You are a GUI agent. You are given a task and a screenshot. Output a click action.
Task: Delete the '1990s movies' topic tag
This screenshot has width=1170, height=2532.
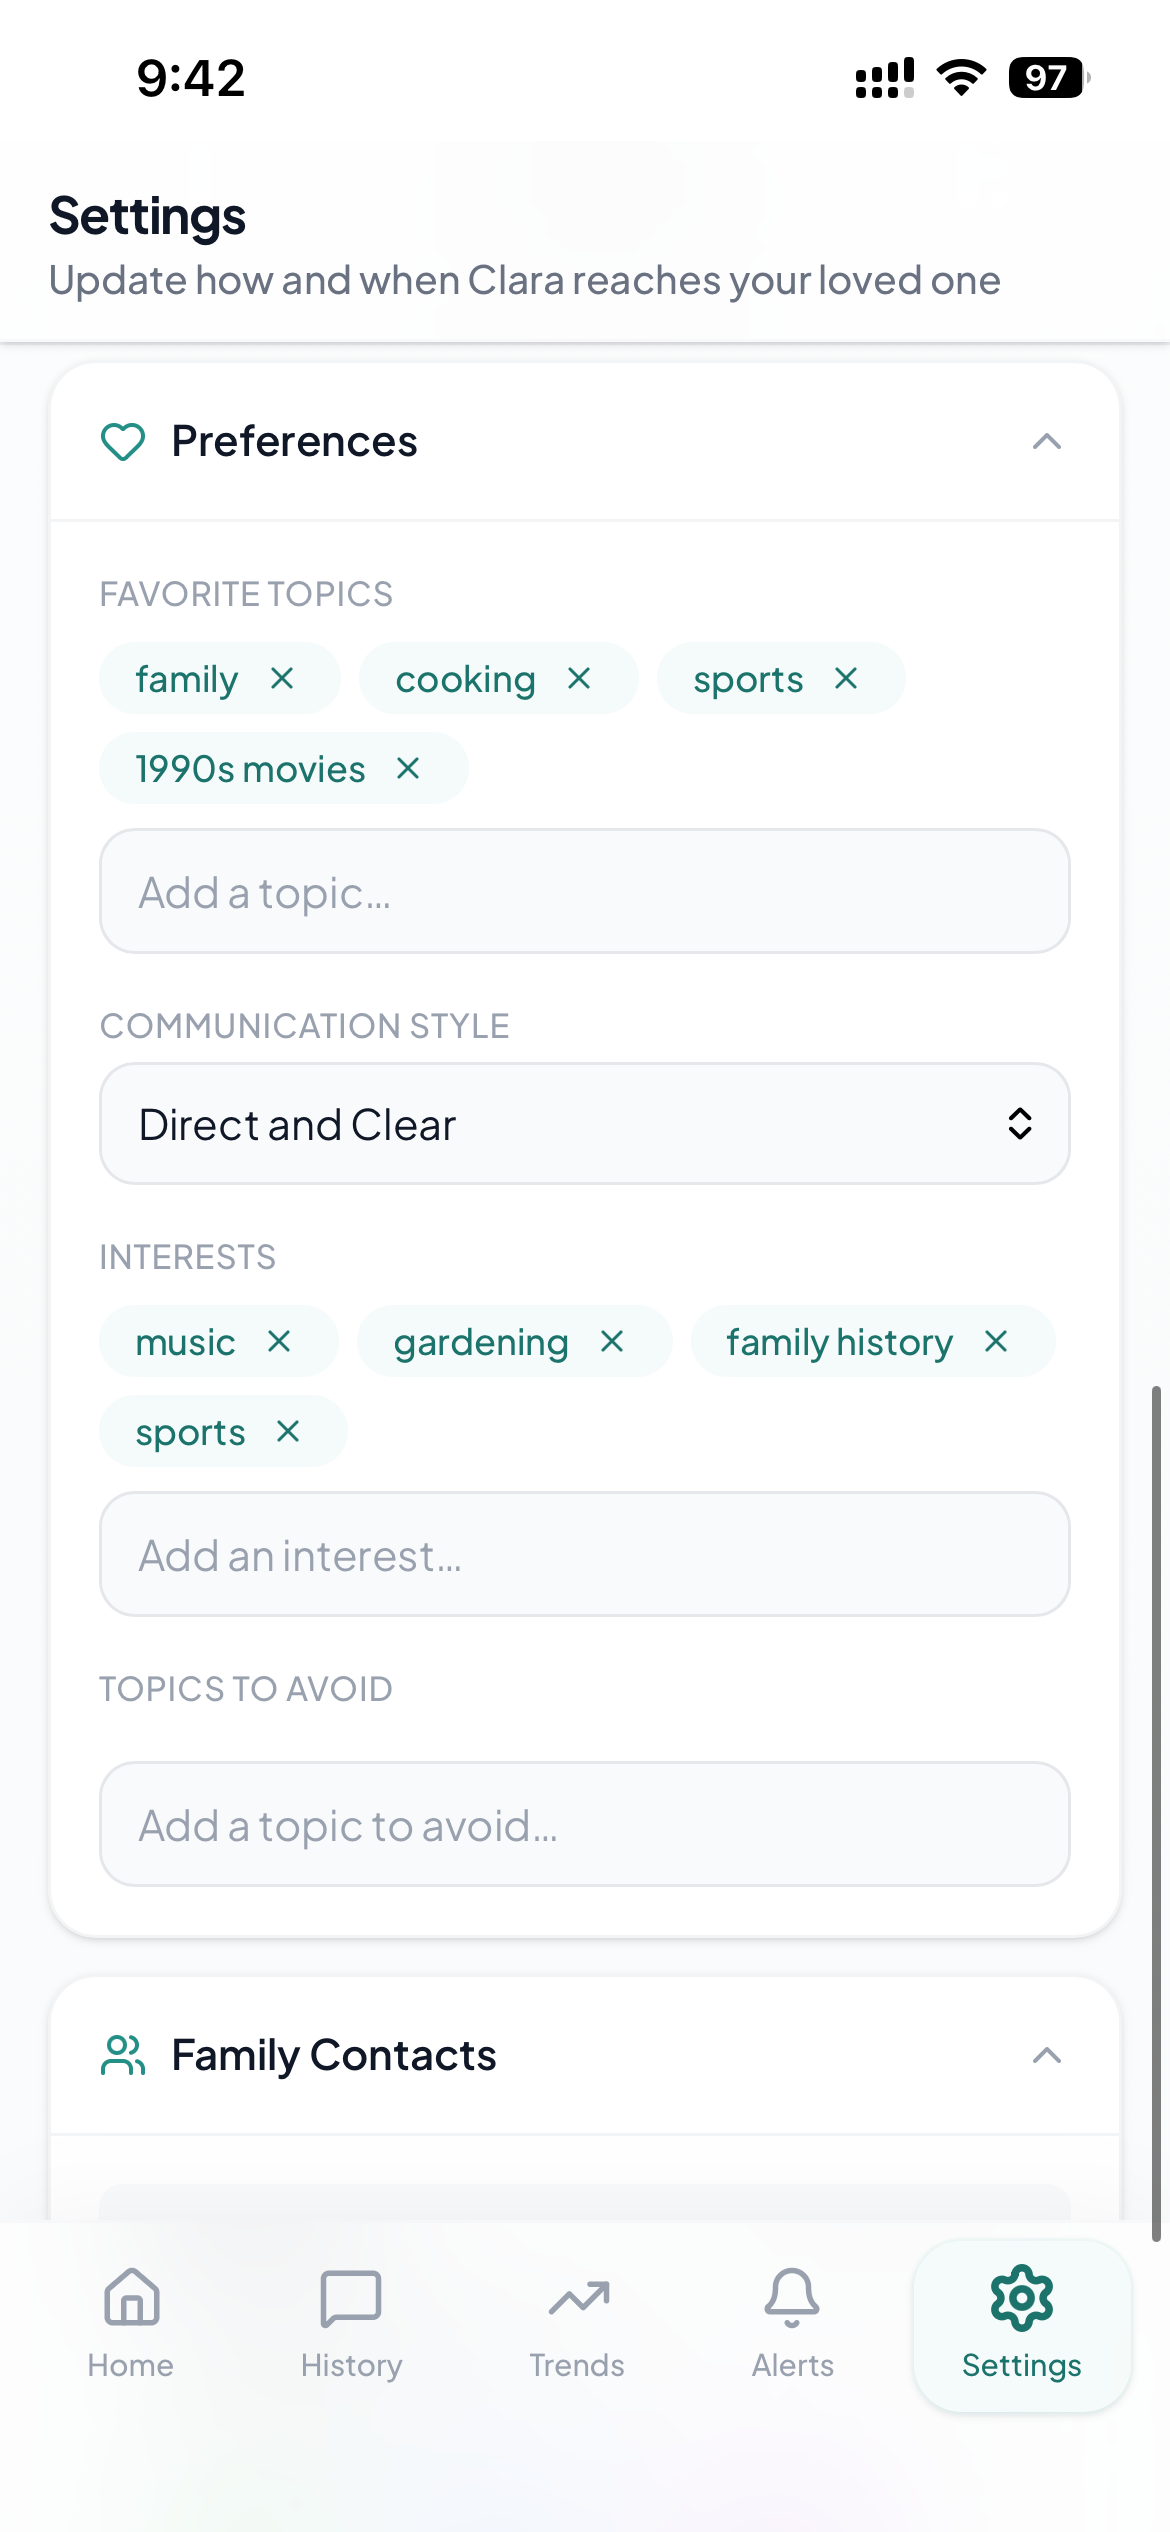(x=408, y=769)
